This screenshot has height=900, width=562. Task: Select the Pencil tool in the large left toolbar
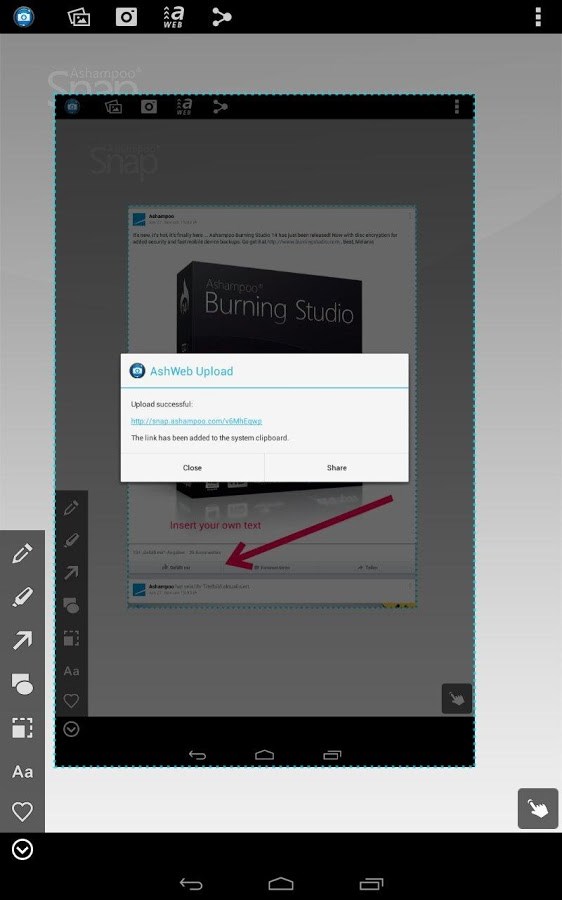tap(22, 553)
